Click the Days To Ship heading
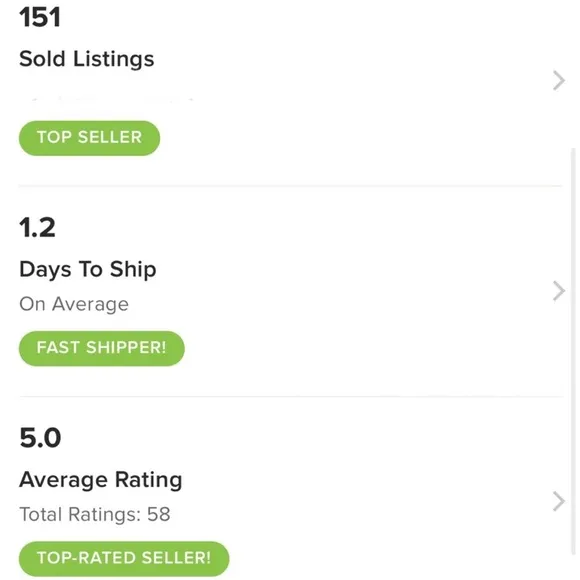The image size is (580, 580). tap(88, 270)
